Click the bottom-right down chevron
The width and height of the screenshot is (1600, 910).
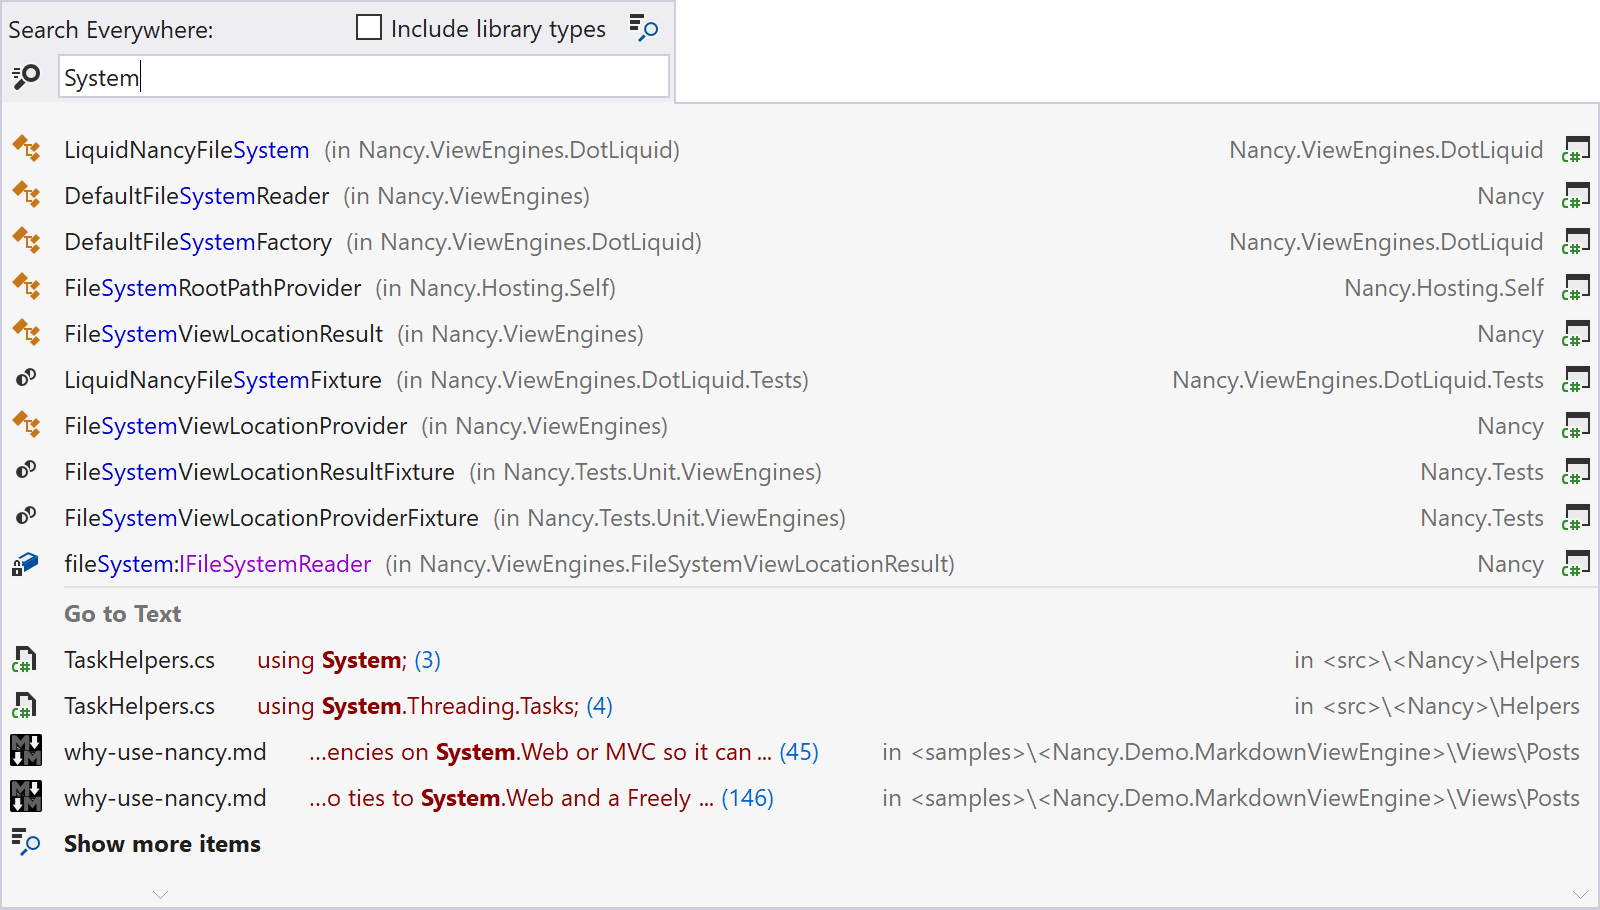tap(1580, 894)
